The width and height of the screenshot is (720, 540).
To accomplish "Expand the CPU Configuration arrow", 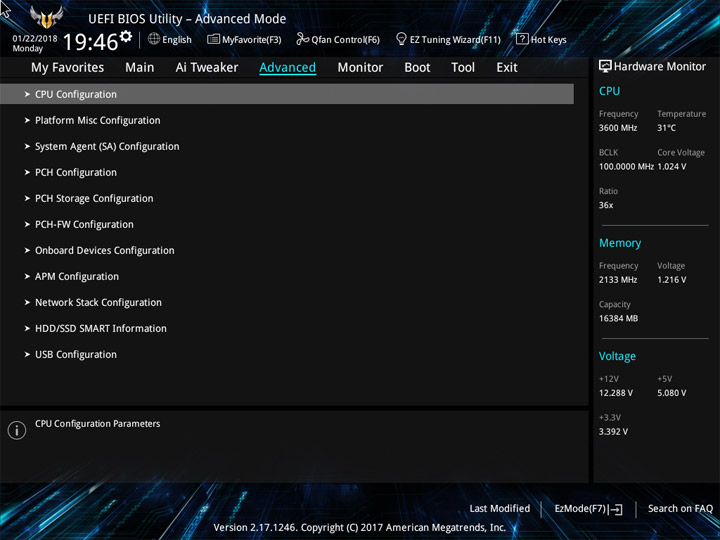I will click(x=27, y=94).
